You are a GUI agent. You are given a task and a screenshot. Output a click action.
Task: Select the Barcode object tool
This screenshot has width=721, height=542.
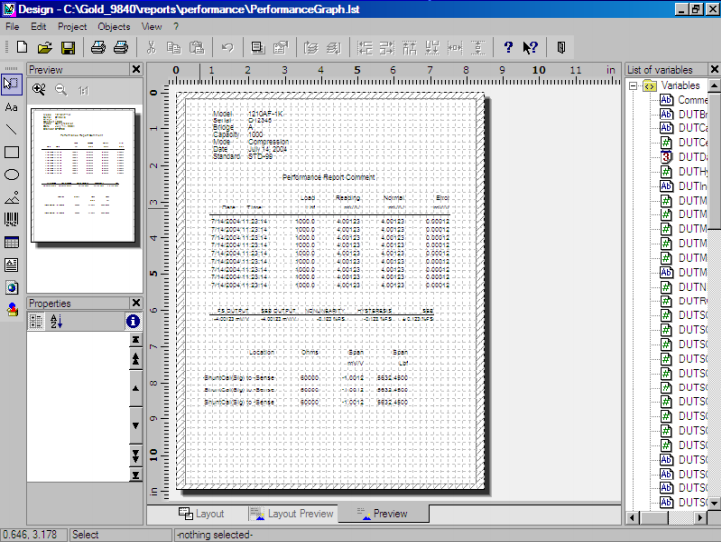click(x=11, y=220)
